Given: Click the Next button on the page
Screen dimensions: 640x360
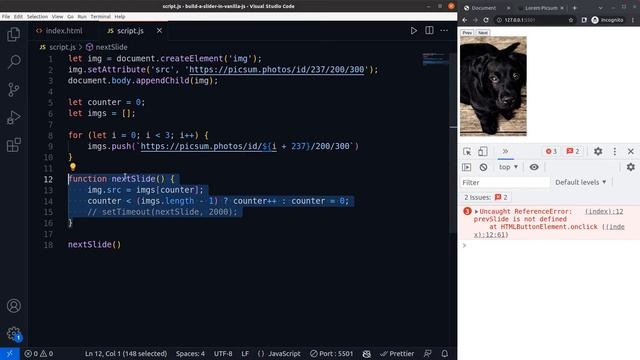Looking at the screenshot, I should point(483,33).
